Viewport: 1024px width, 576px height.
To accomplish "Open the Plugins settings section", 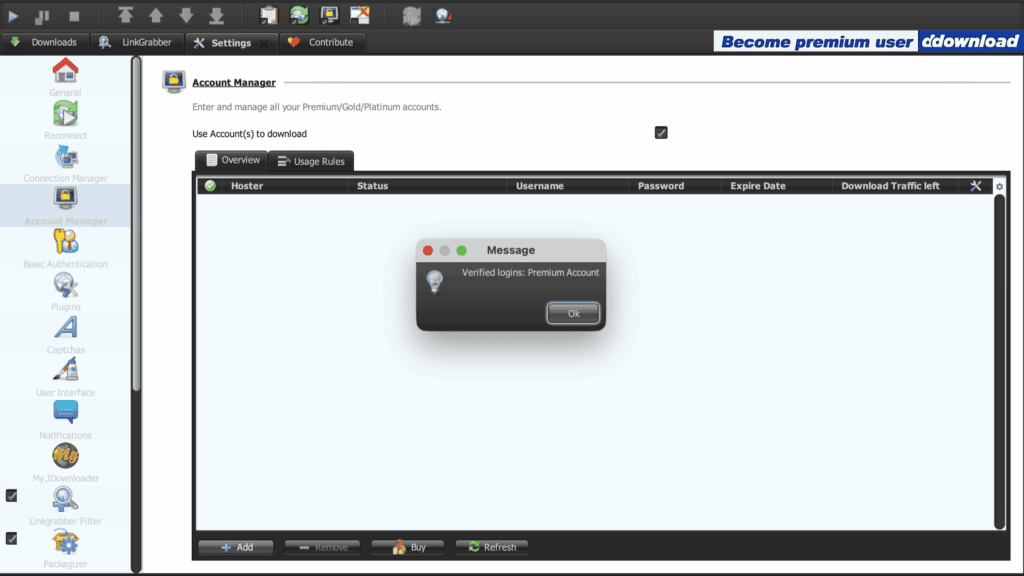I will (65, 292).
